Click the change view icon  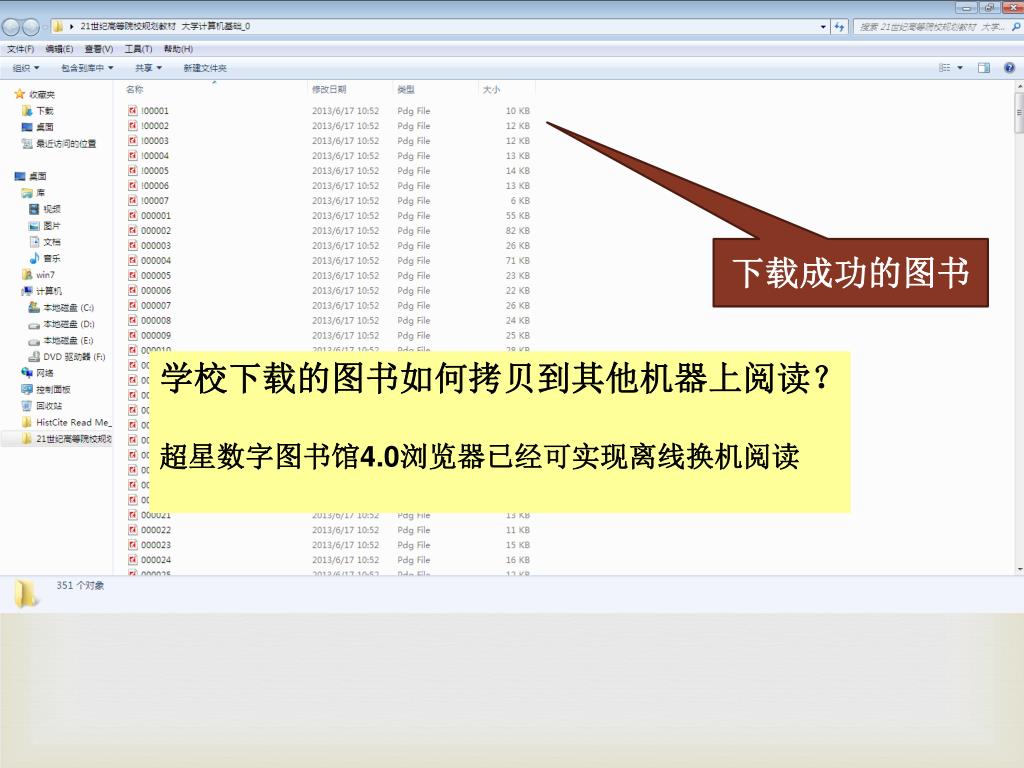click(x=944, y=68)
